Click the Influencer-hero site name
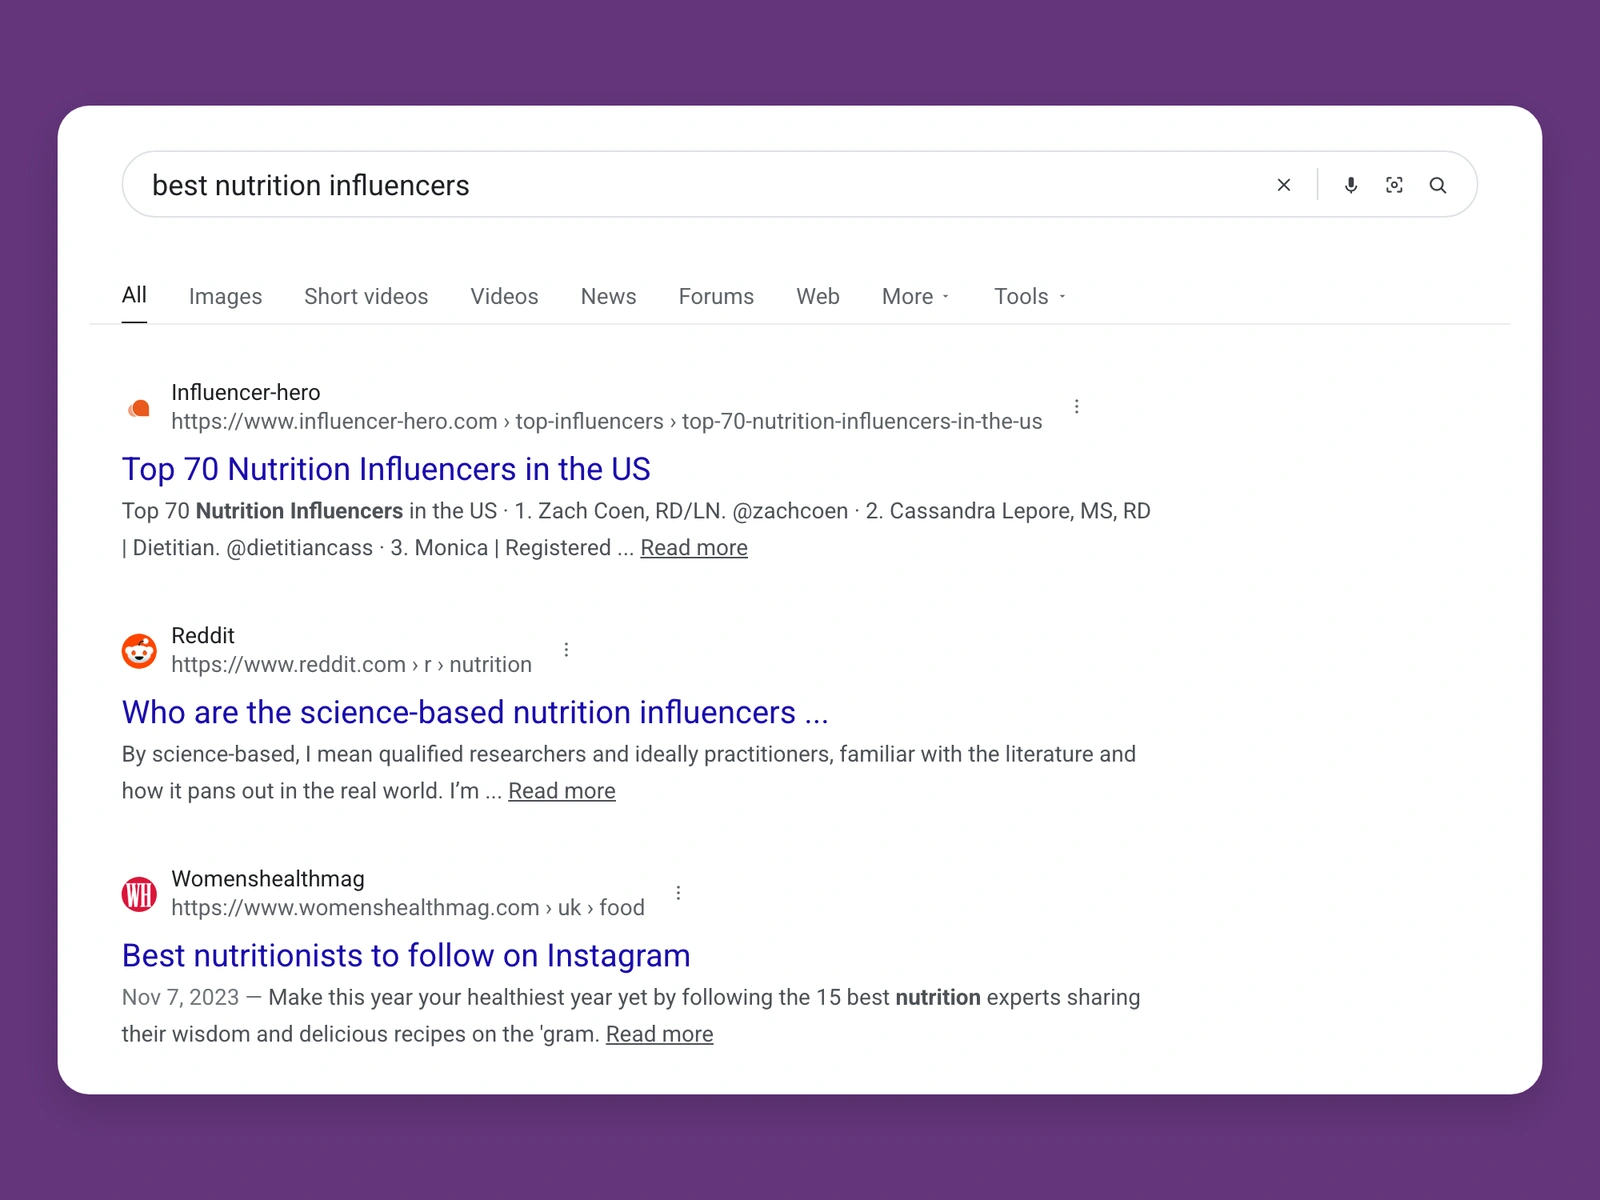 click(x=246, y=392)
